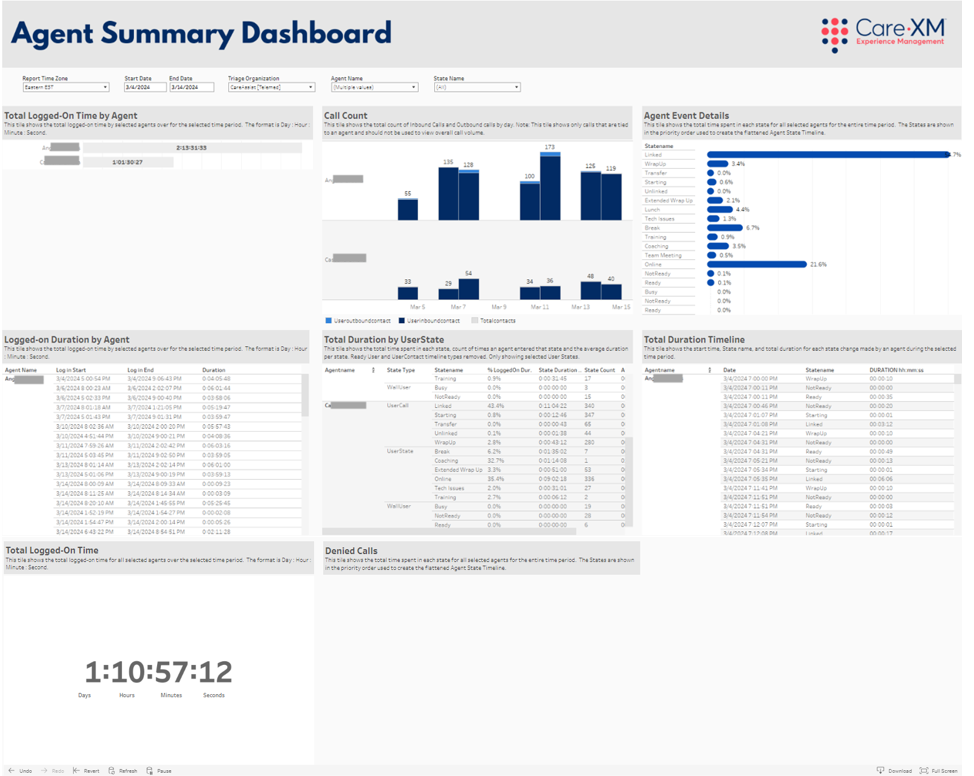Click the End Date input field
The width and height of the screenshot is (974, 776).
point(191,88)
